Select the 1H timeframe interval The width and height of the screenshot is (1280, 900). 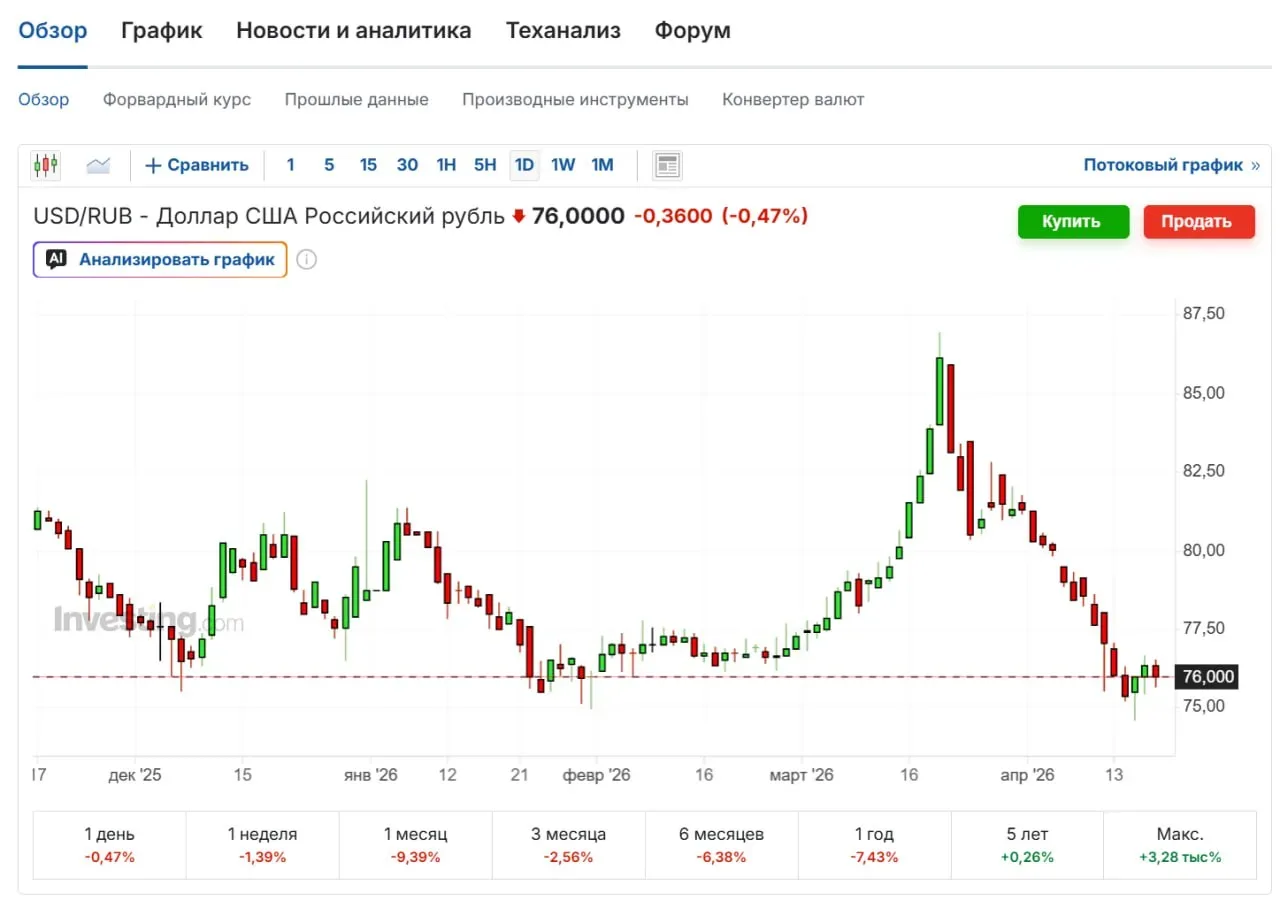(x=446, y=165)
